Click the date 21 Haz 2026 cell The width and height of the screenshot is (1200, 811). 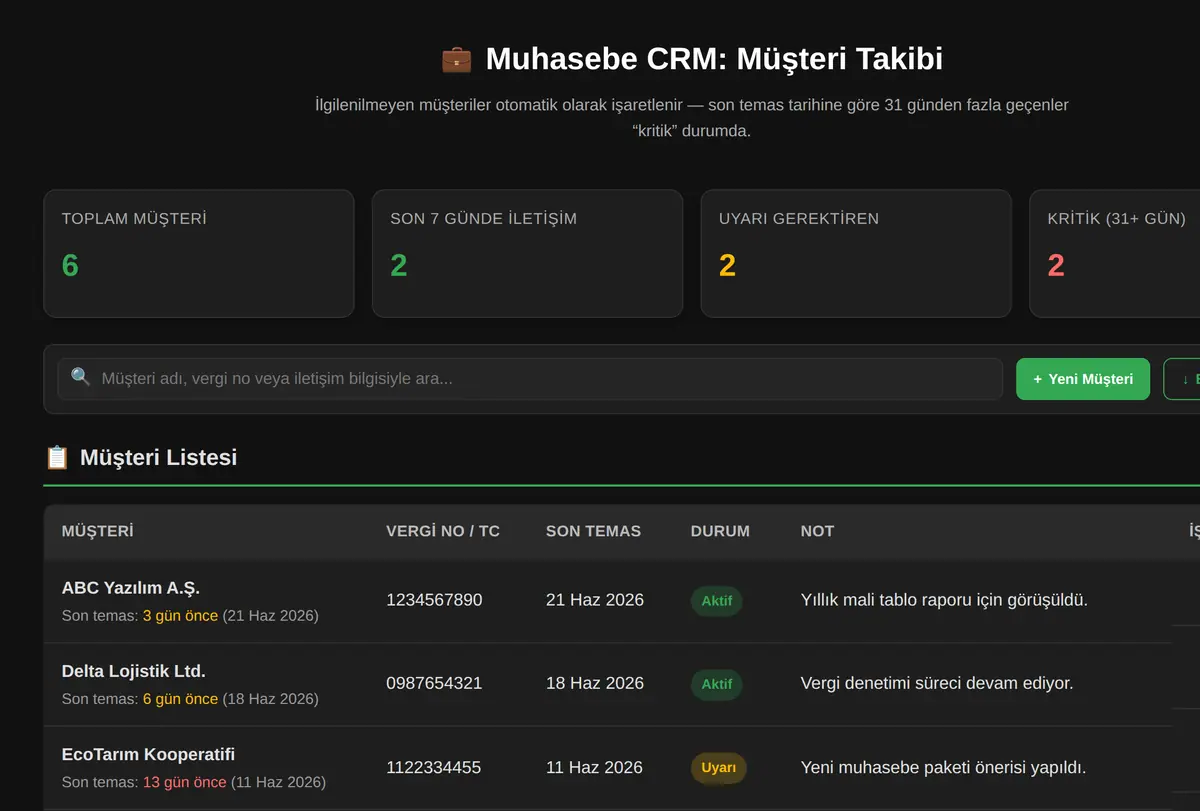coord(595,600)
